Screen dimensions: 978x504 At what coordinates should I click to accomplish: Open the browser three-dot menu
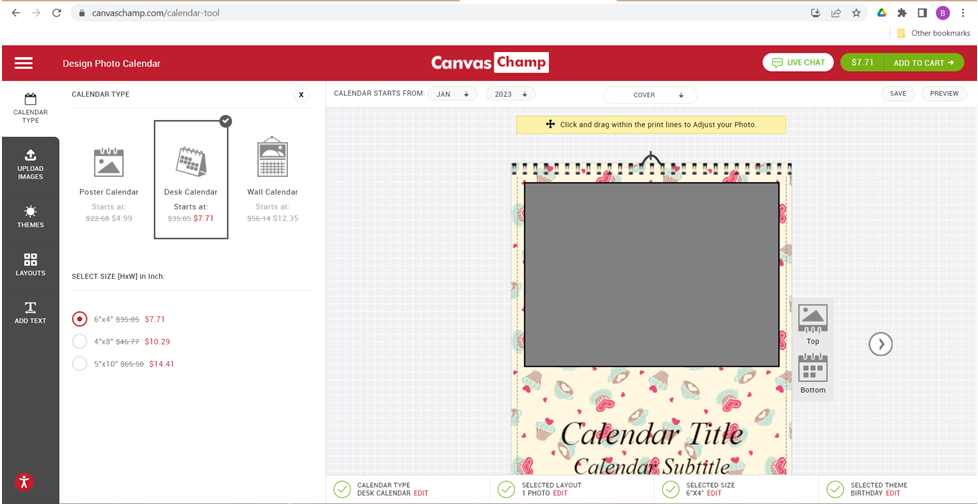point(962,12)
